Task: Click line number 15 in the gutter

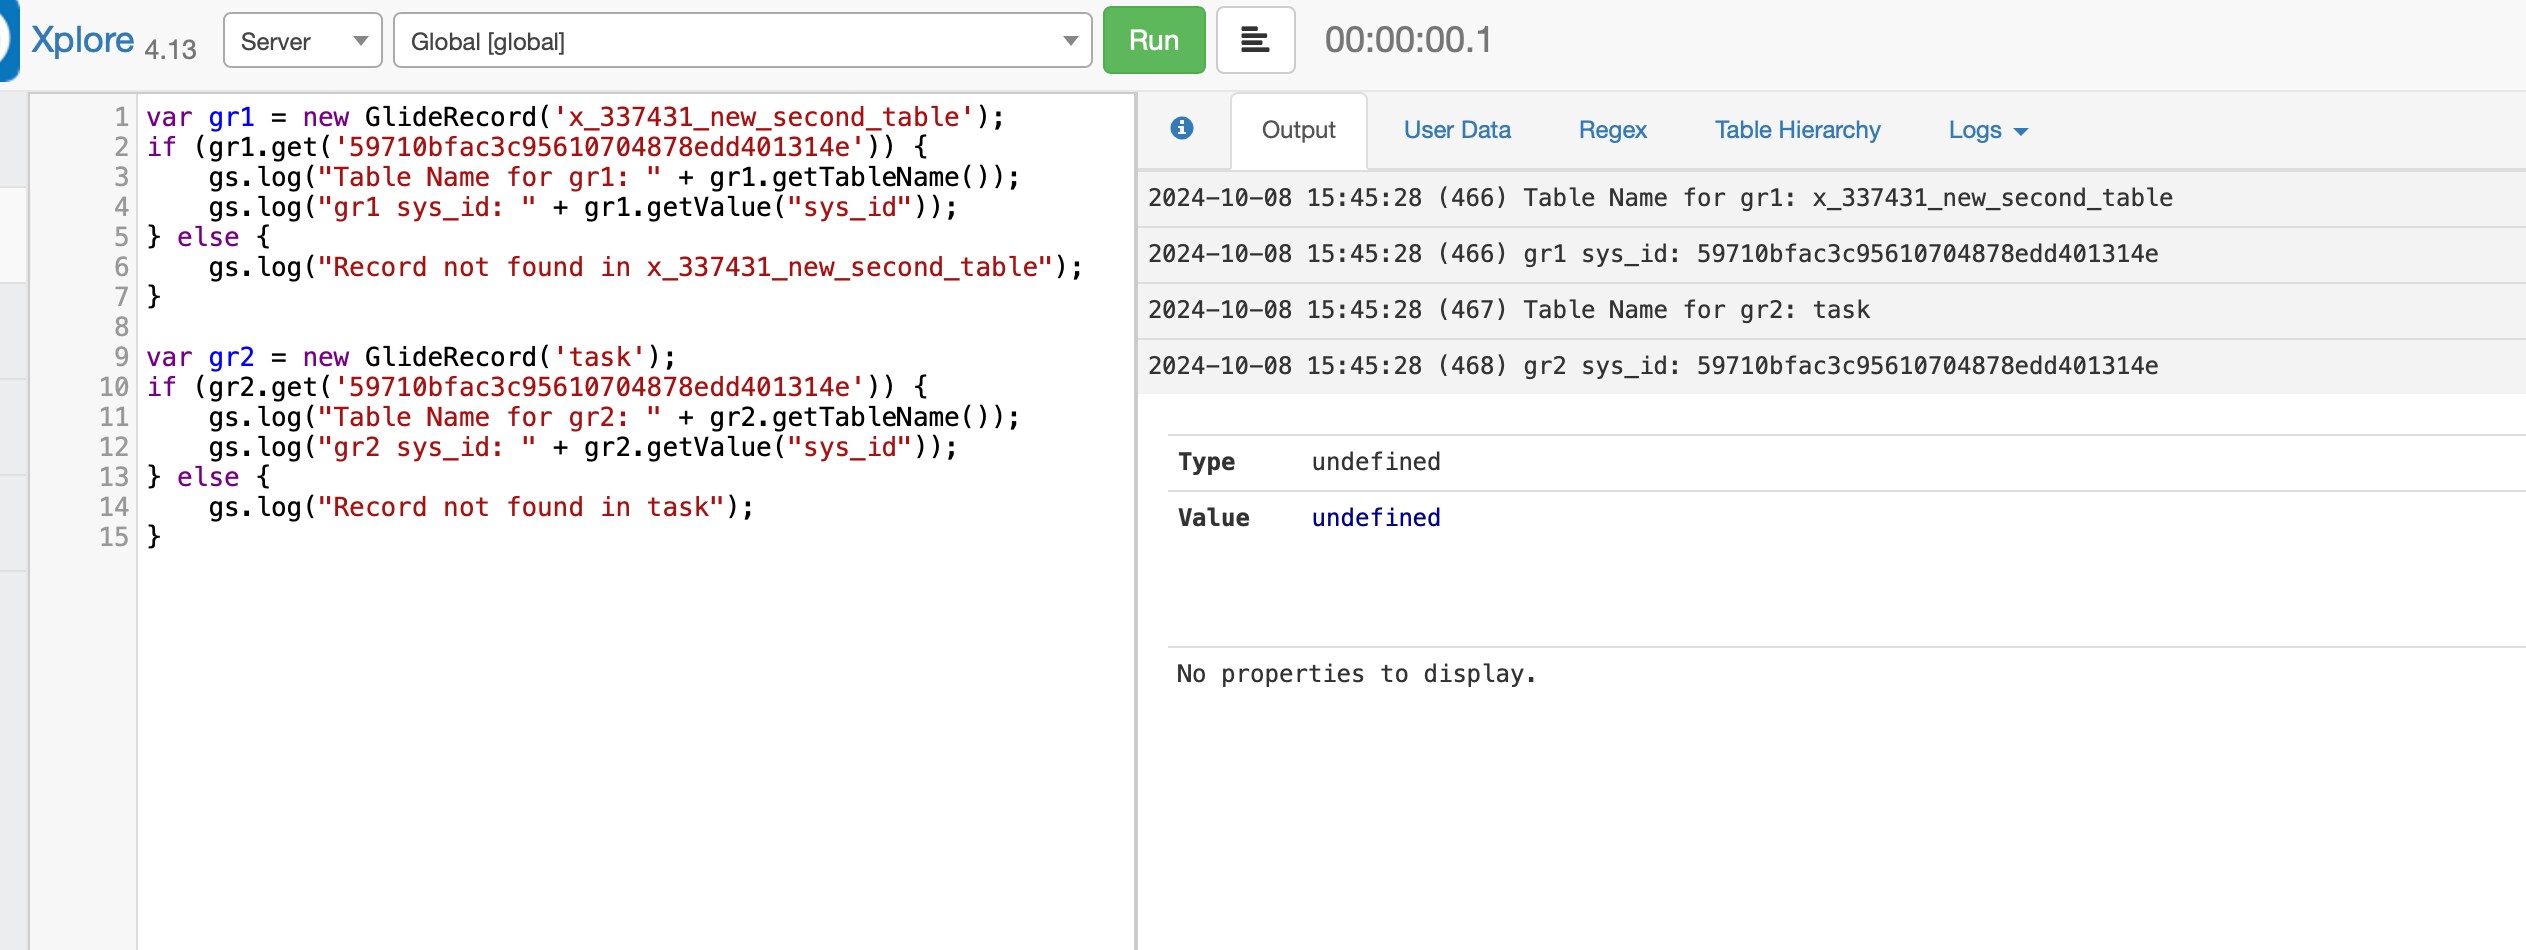Action: click(x=113, y=537)
